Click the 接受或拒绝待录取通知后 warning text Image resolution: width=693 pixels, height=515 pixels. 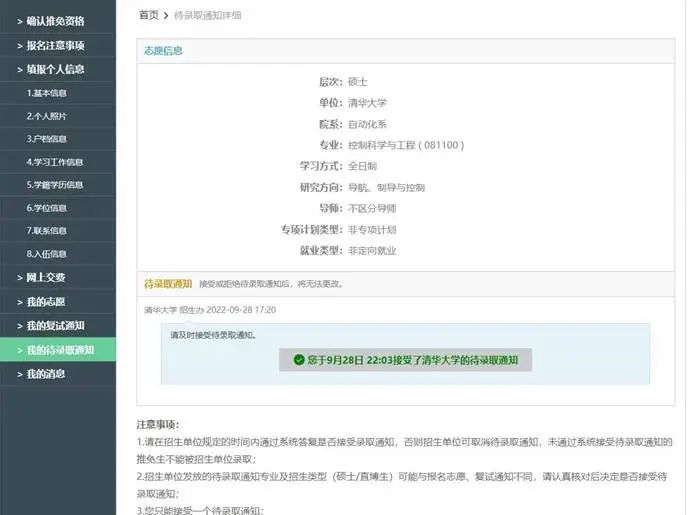[x=270, y=284]
